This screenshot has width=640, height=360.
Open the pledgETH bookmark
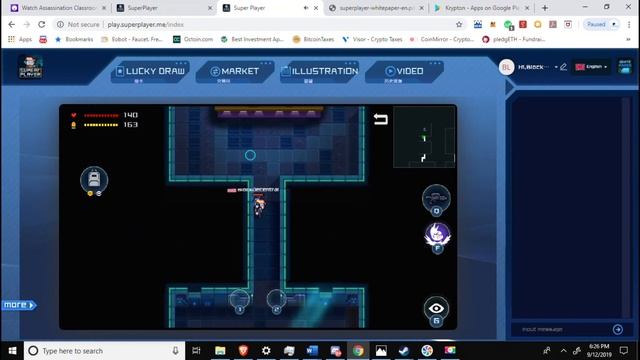[514, 39]
